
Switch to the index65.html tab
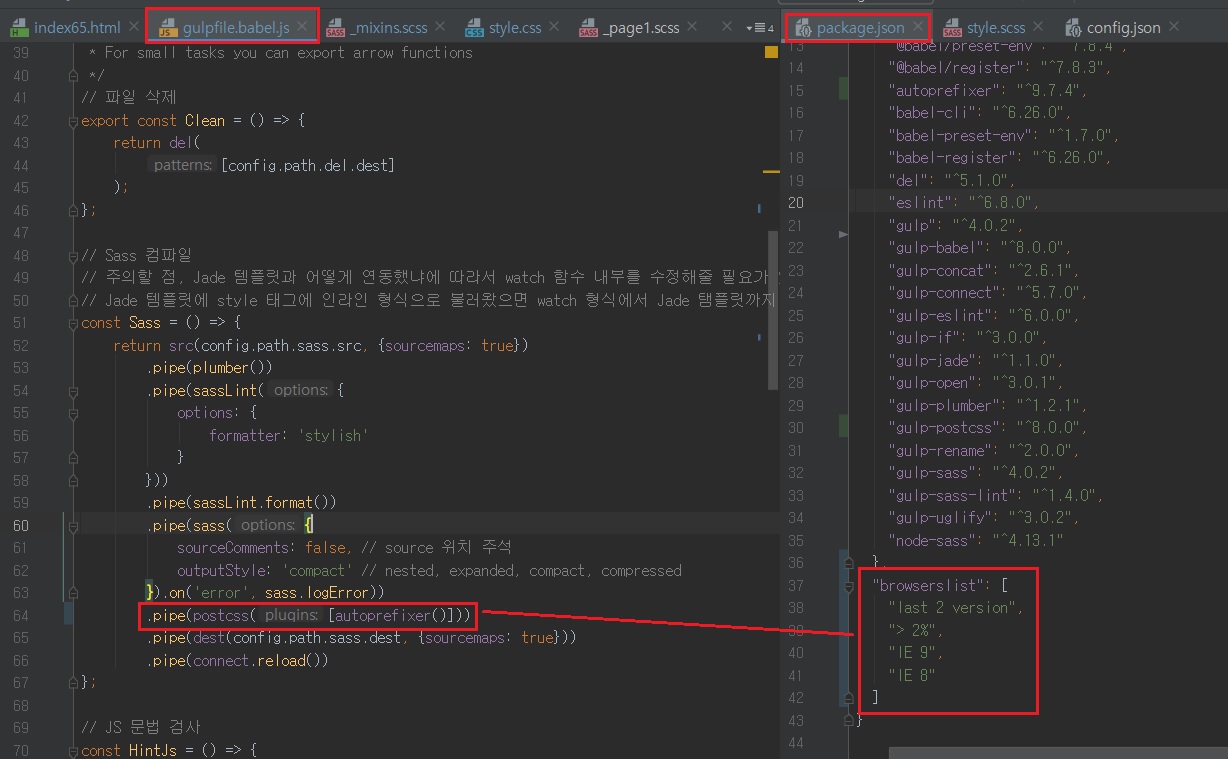[76, 28]
